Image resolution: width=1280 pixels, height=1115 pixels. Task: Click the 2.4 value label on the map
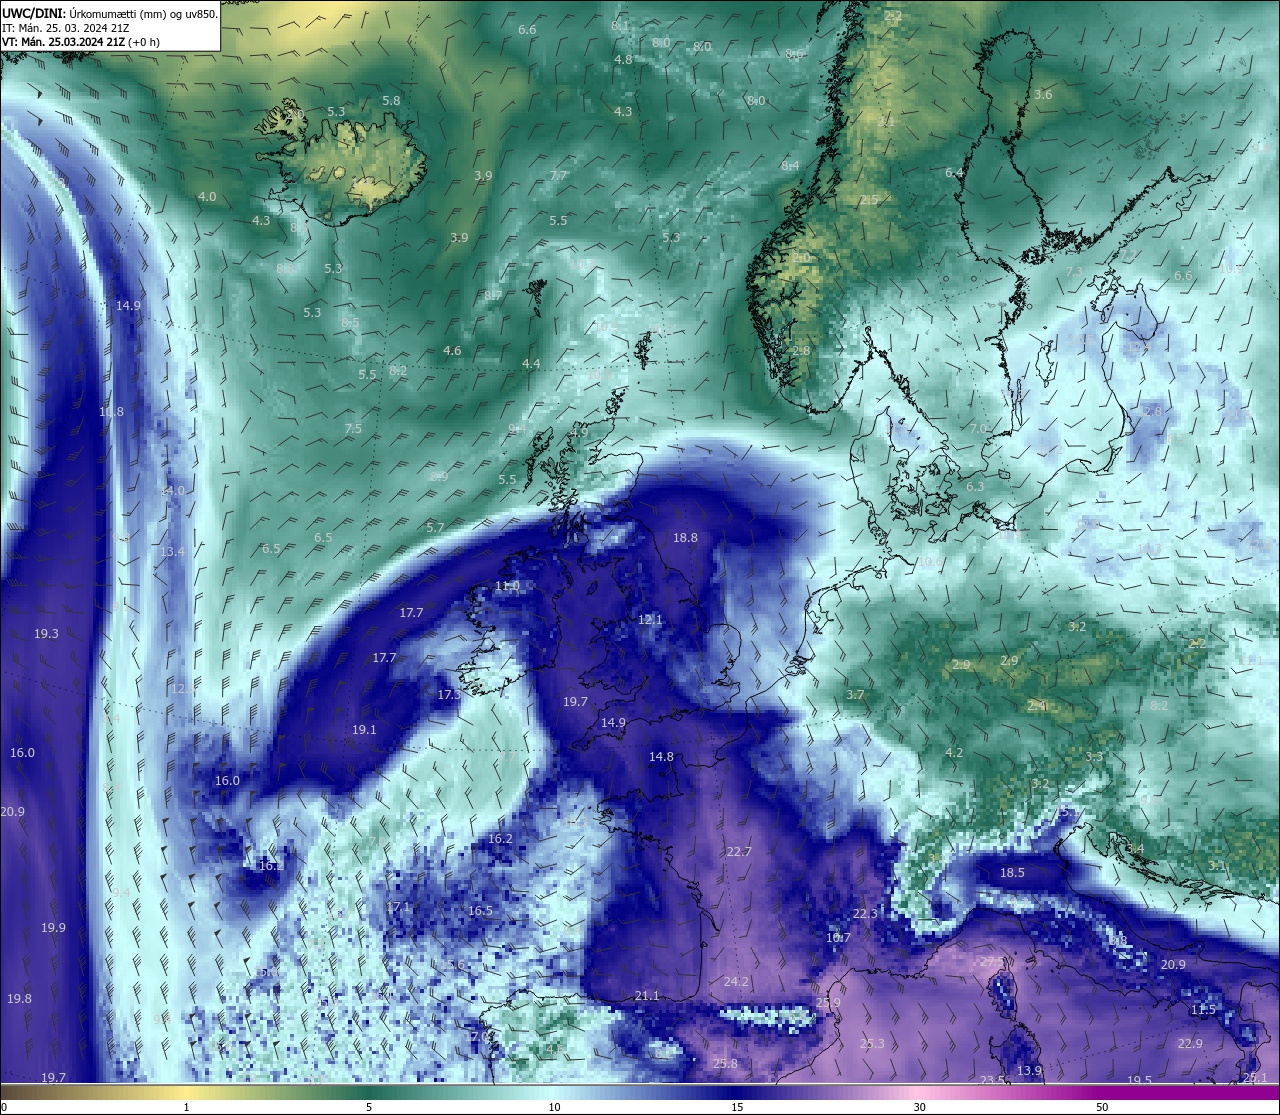(x=1036, y=705)
